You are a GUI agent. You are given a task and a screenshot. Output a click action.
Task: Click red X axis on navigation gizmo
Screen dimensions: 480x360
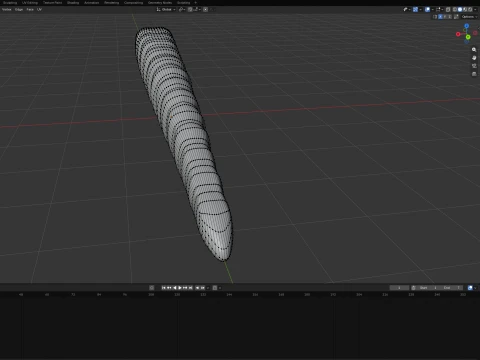click(458, 34)
